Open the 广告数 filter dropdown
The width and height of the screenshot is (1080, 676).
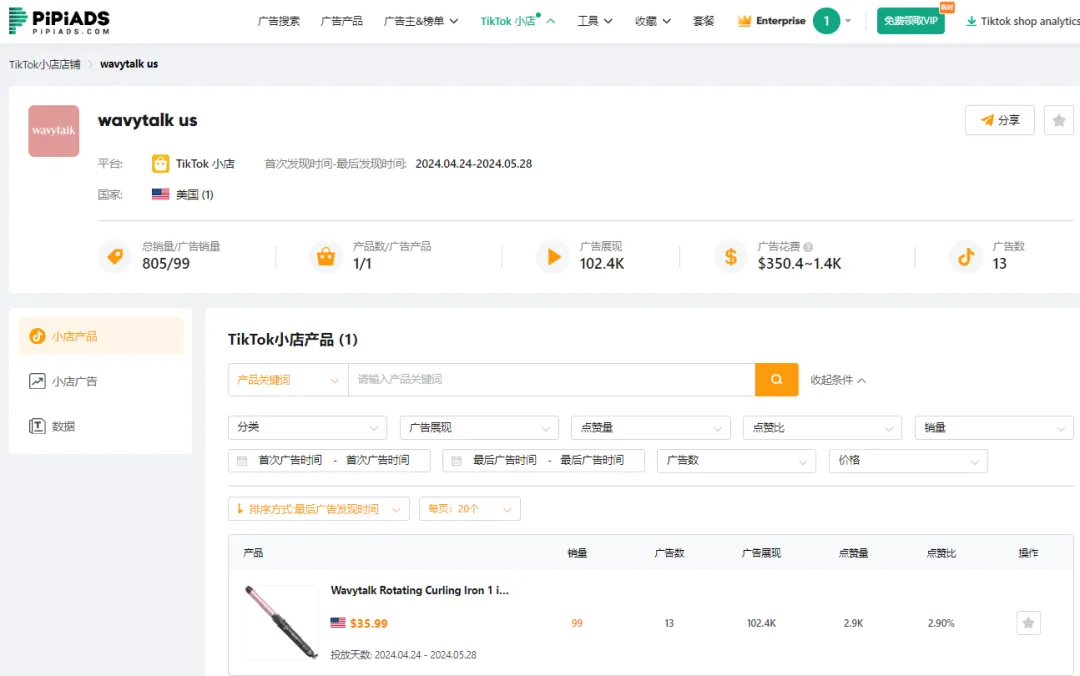[736, 460]
